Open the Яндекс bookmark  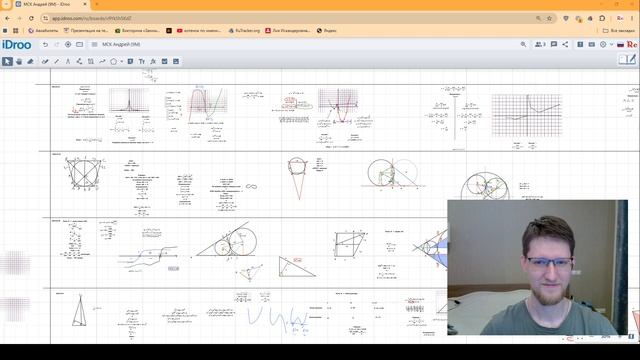(x=327, y=31)
